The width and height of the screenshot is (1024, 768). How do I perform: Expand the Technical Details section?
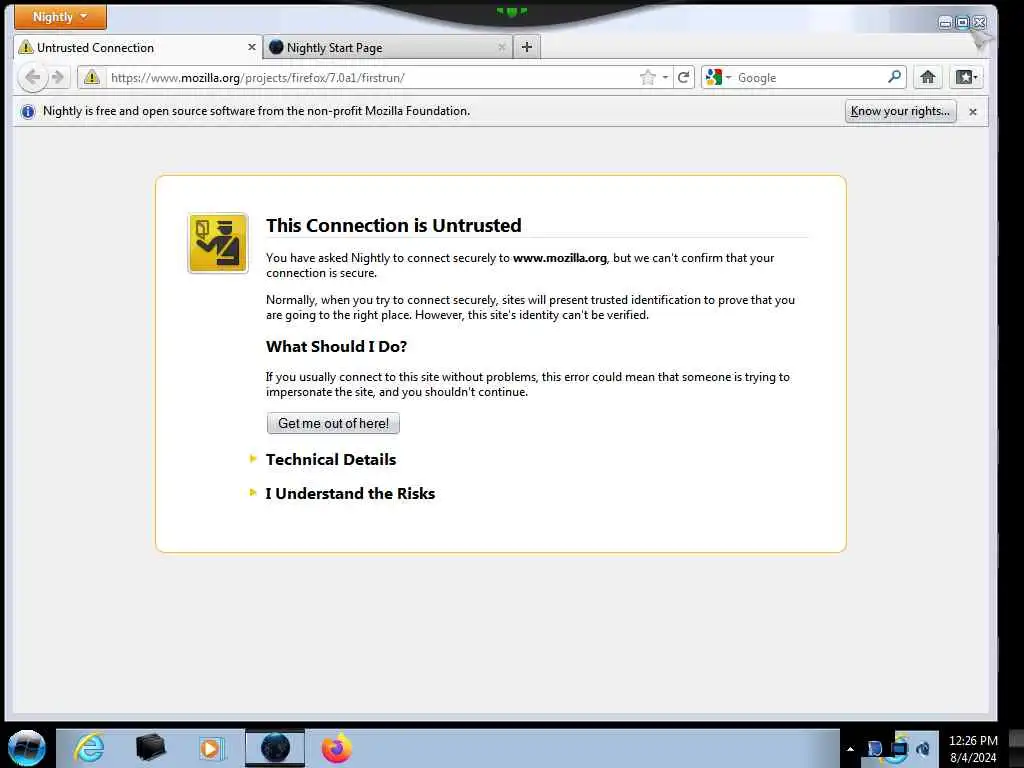pyautogui.click(x=330, y=460)
